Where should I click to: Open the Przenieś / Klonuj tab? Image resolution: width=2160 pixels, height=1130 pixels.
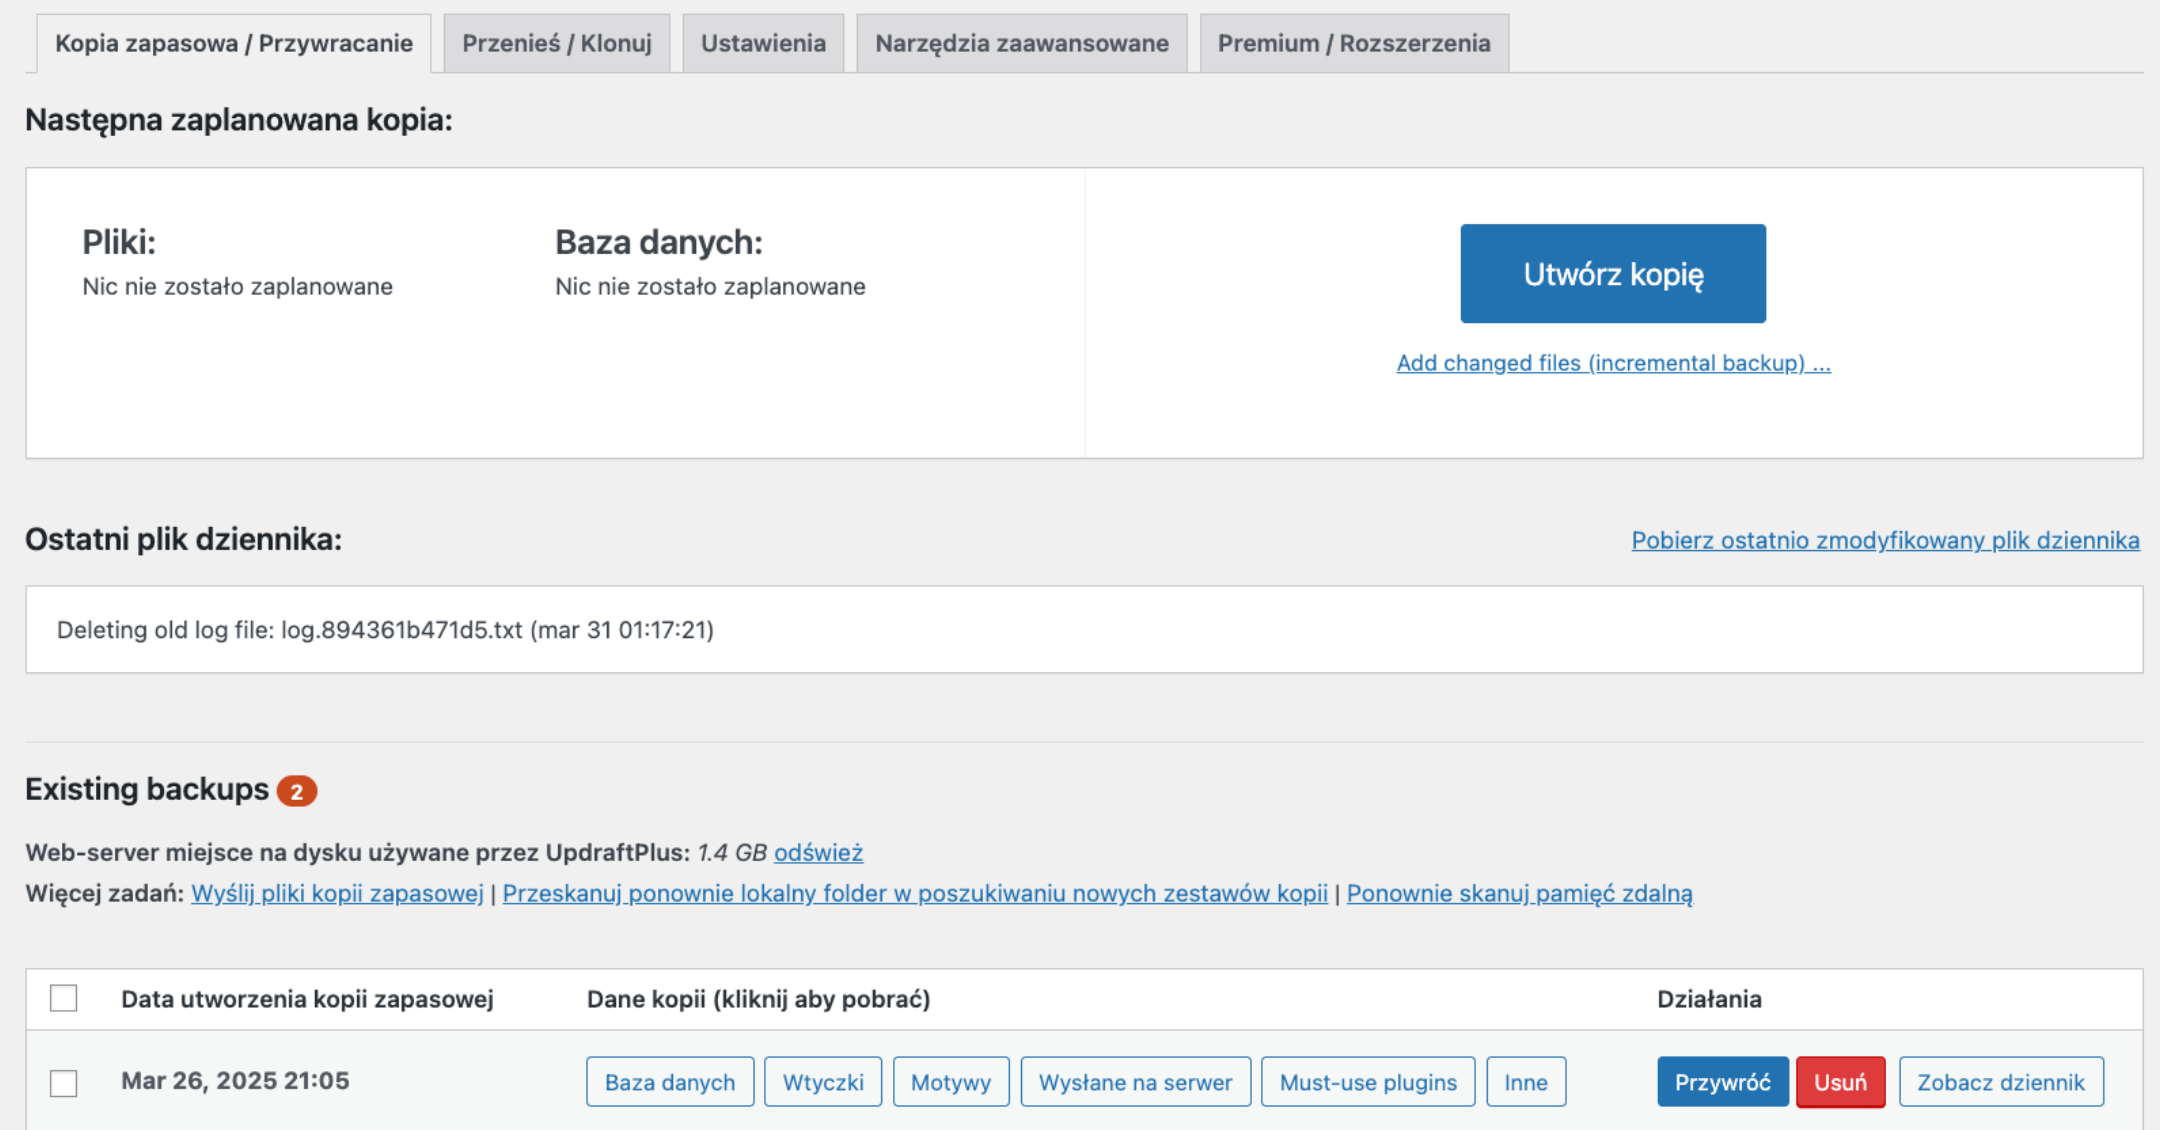click(x=556, y=43)
